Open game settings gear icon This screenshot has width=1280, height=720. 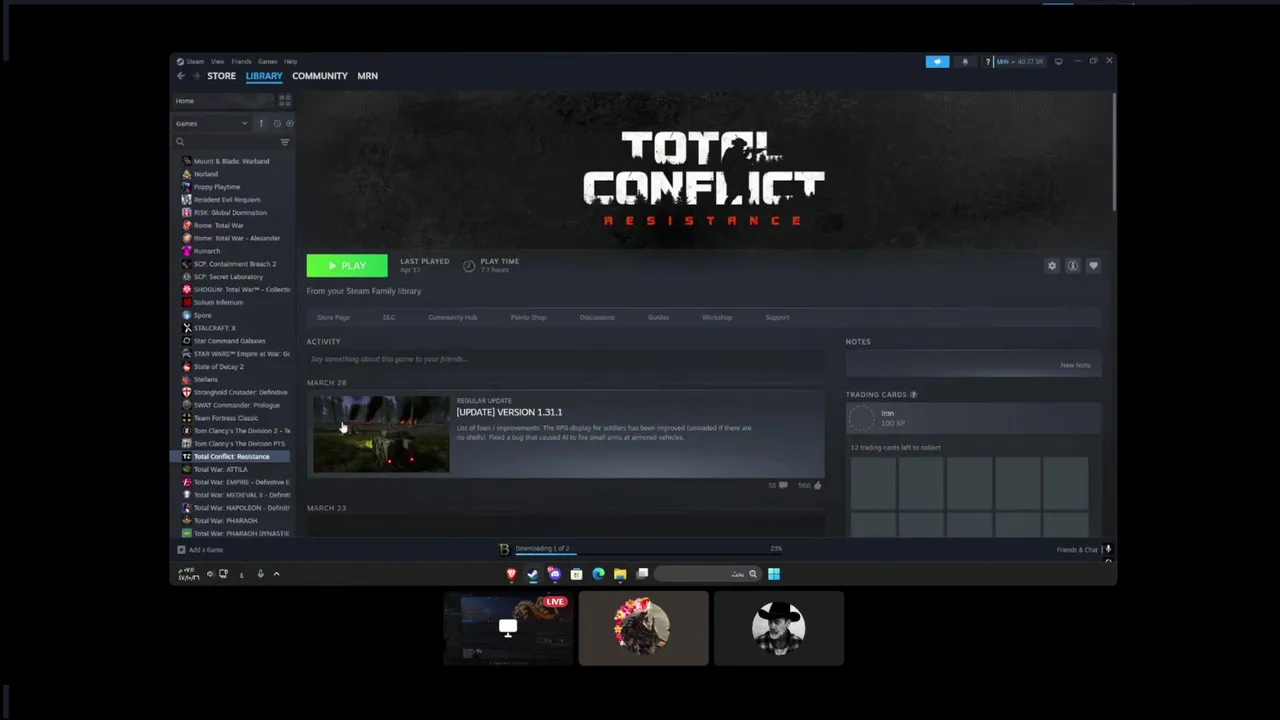pyautogui.click(x=1052, y=266)
